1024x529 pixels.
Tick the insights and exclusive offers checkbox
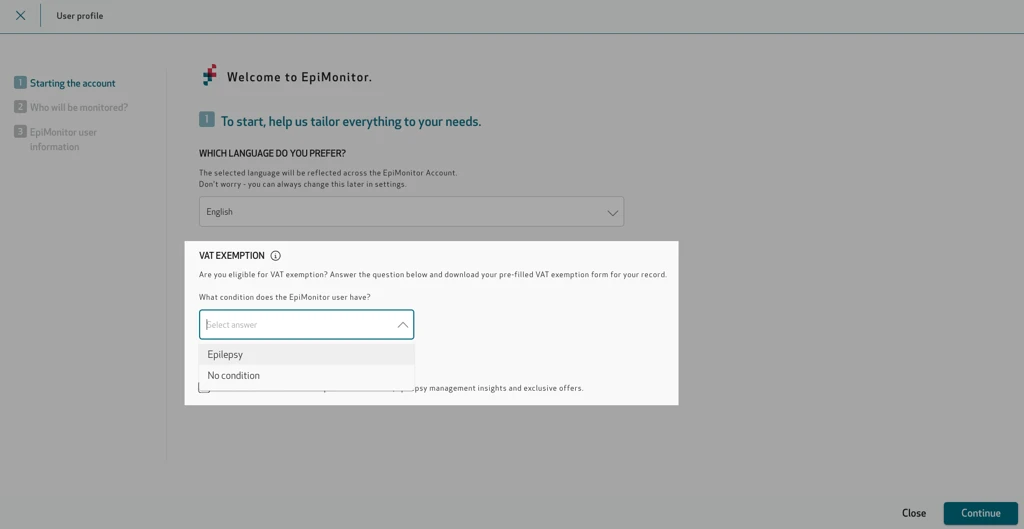[204, 388]
